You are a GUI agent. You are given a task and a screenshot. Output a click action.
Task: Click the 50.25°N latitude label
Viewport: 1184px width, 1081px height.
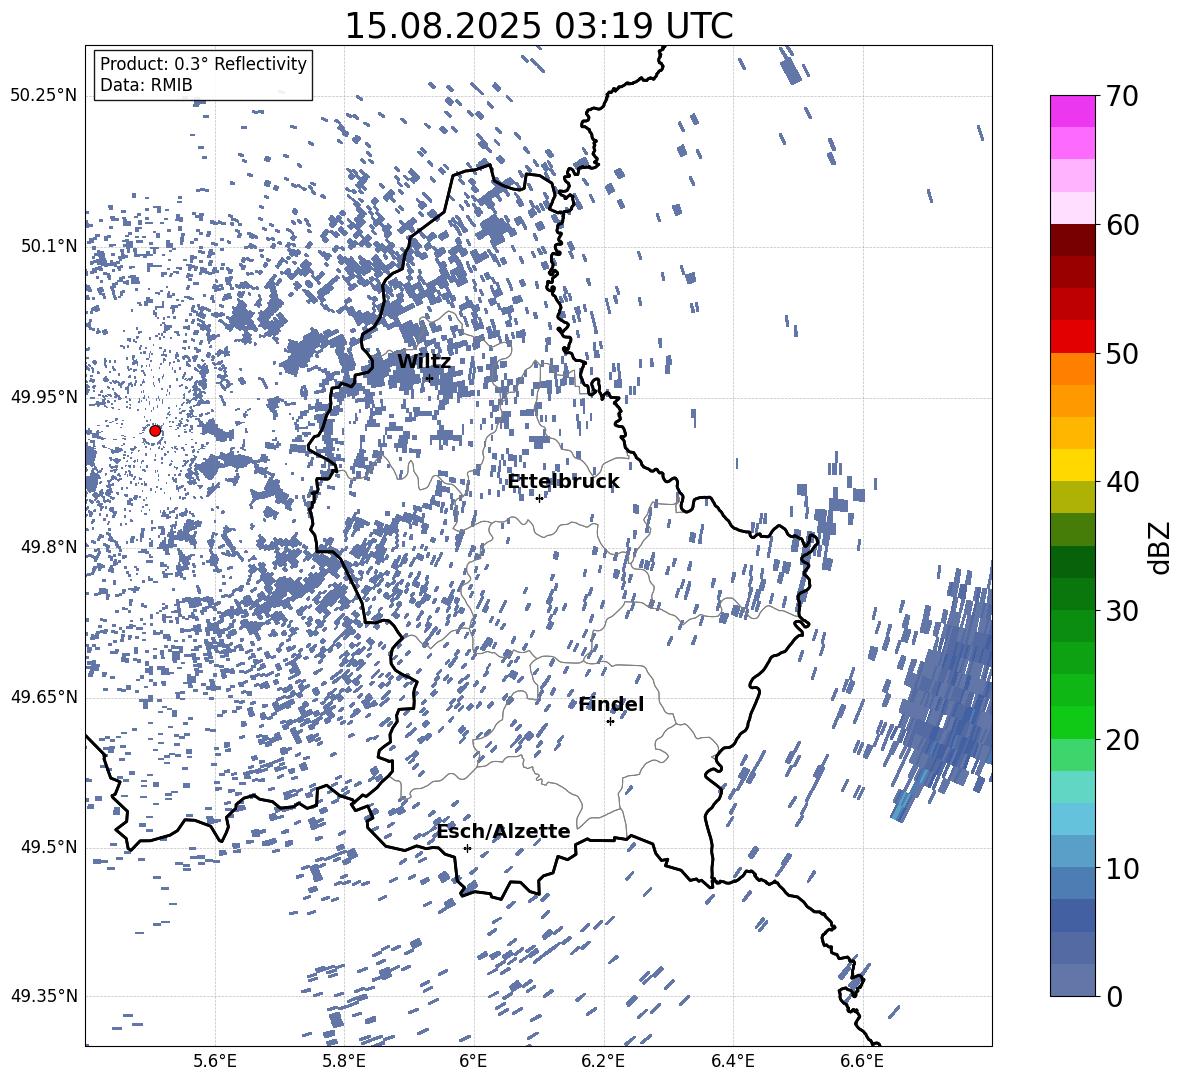44,96
